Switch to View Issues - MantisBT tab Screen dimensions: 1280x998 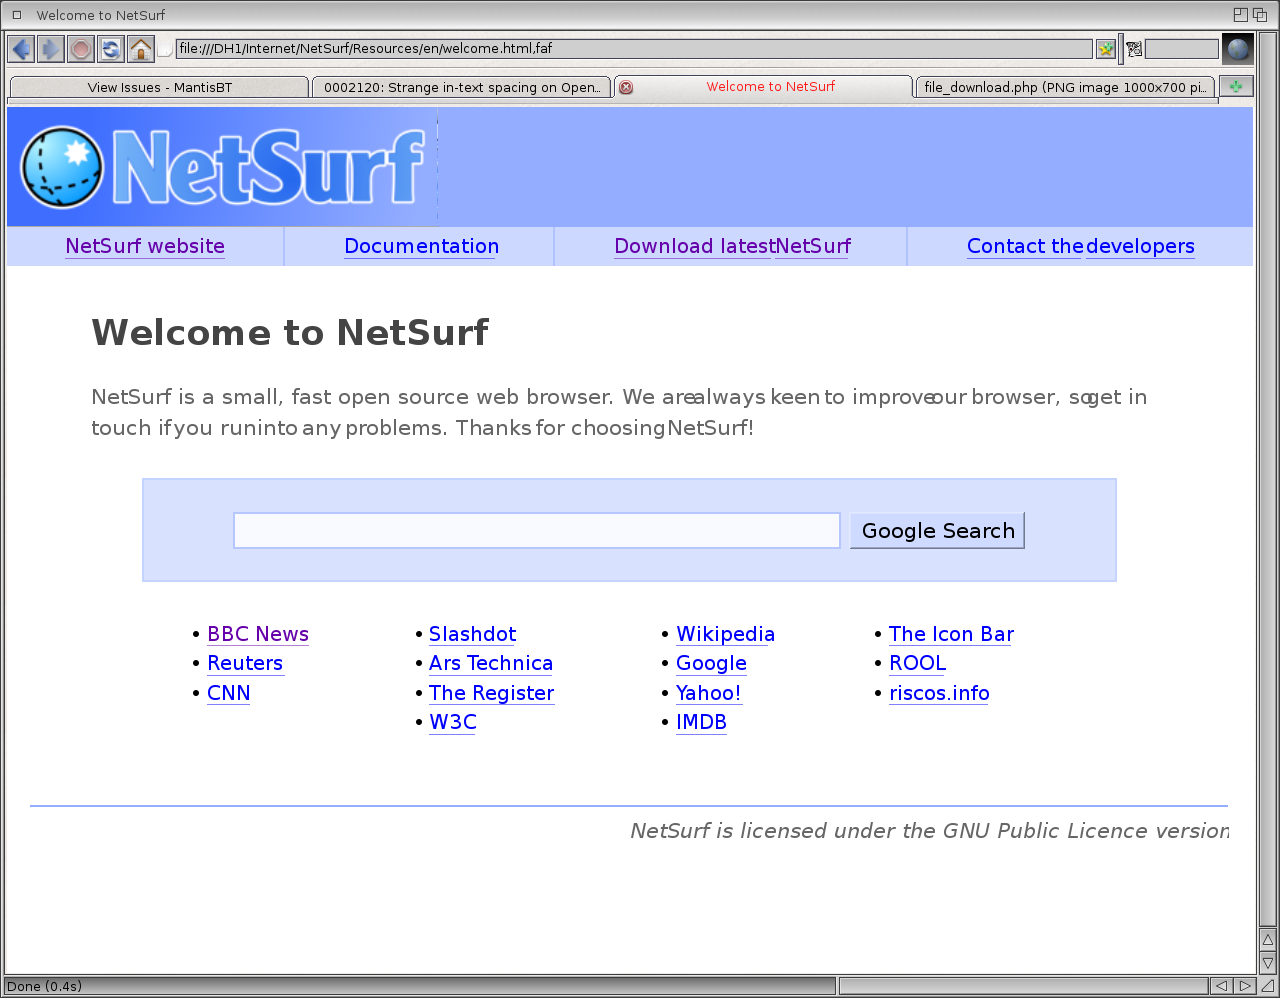pyautogui.click(x=159, y=88)
